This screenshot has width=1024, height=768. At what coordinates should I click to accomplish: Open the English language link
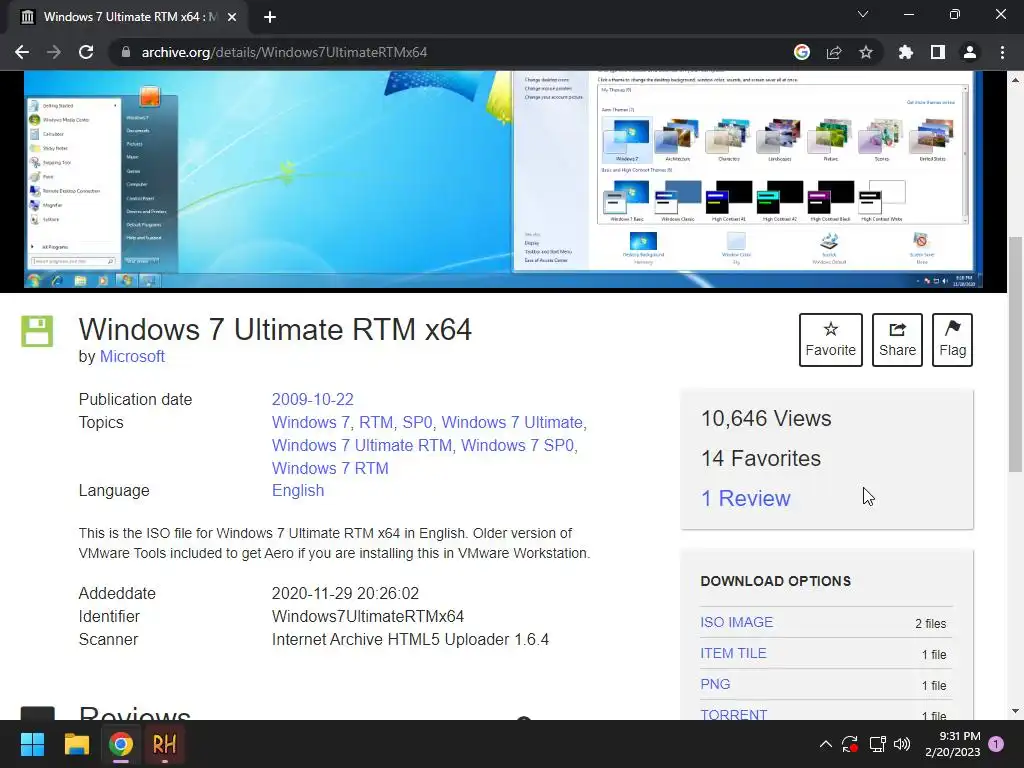tap(298, 490)
